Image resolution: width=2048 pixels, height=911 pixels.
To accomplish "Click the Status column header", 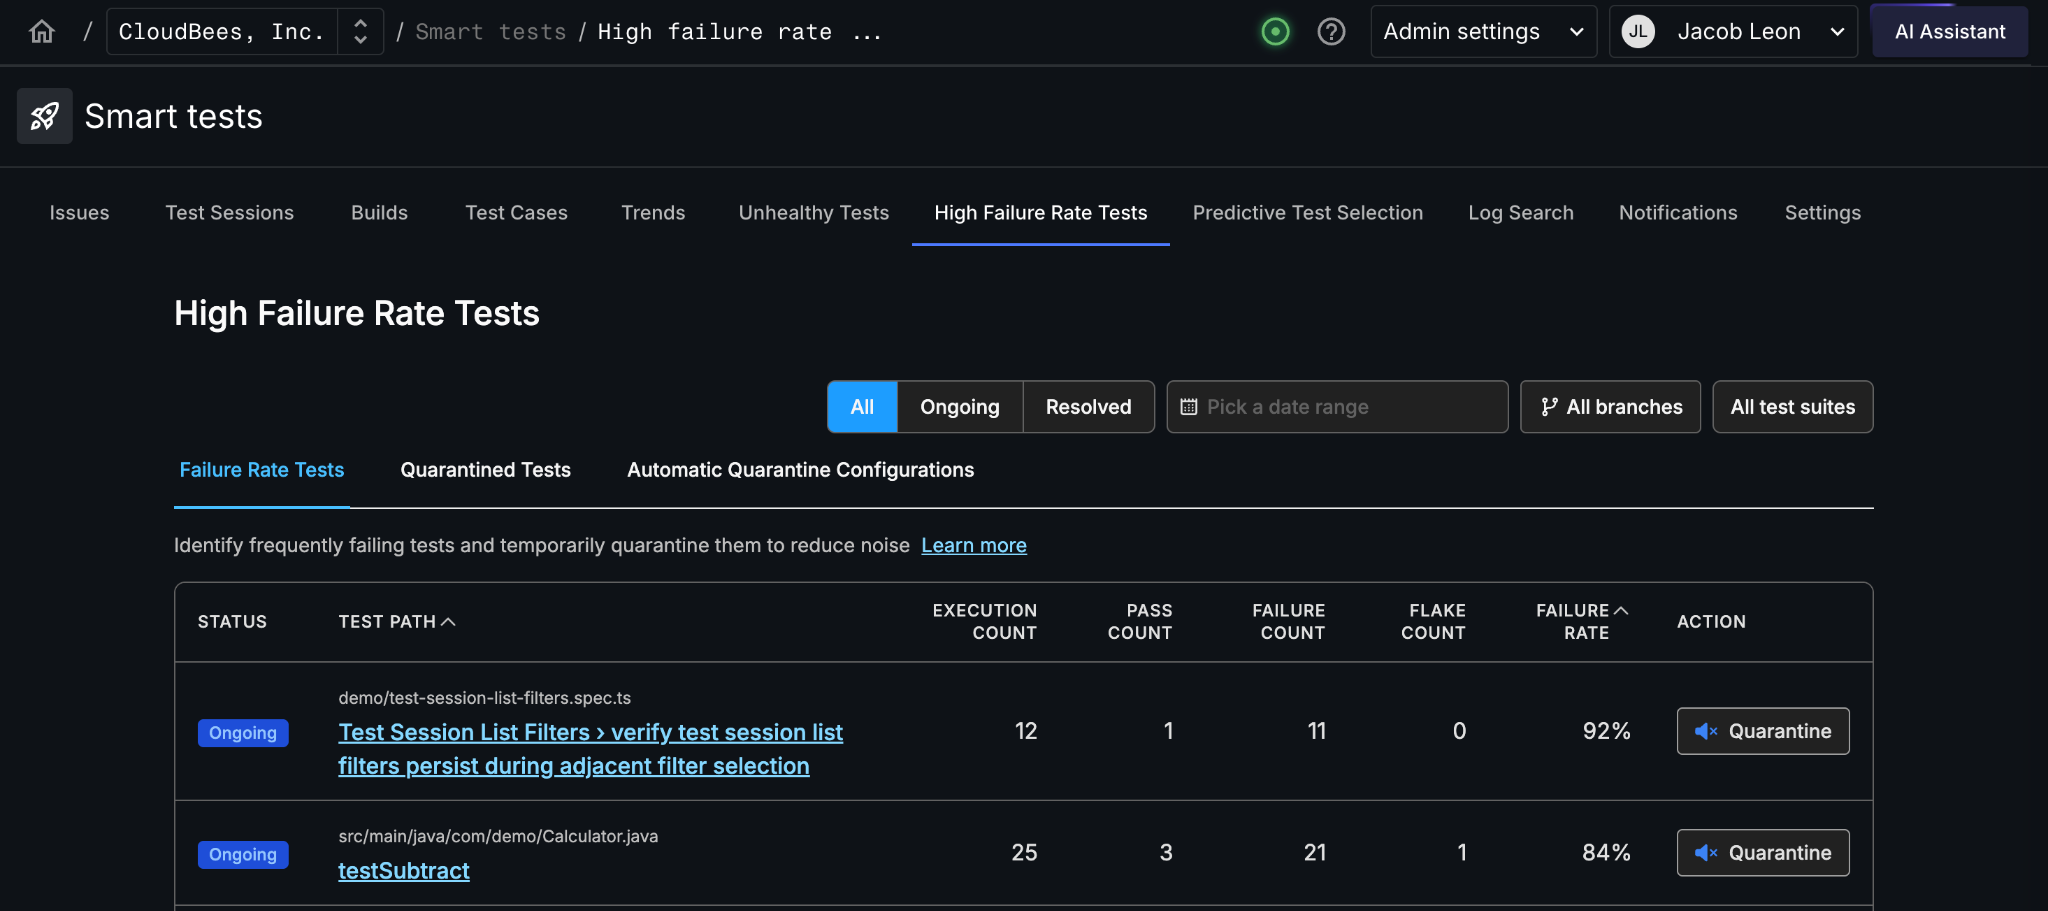I will click(x=232, y=622).
